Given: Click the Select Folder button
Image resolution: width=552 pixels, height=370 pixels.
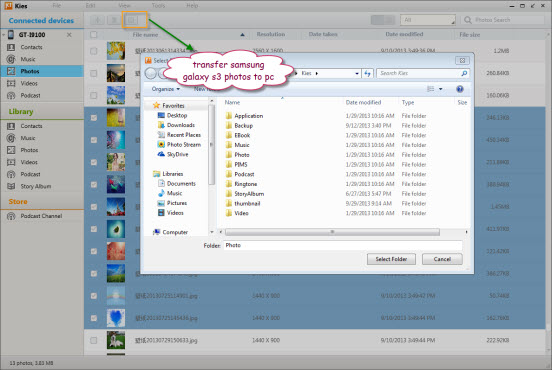Looking at the screenshot, I should click(391, 259).
